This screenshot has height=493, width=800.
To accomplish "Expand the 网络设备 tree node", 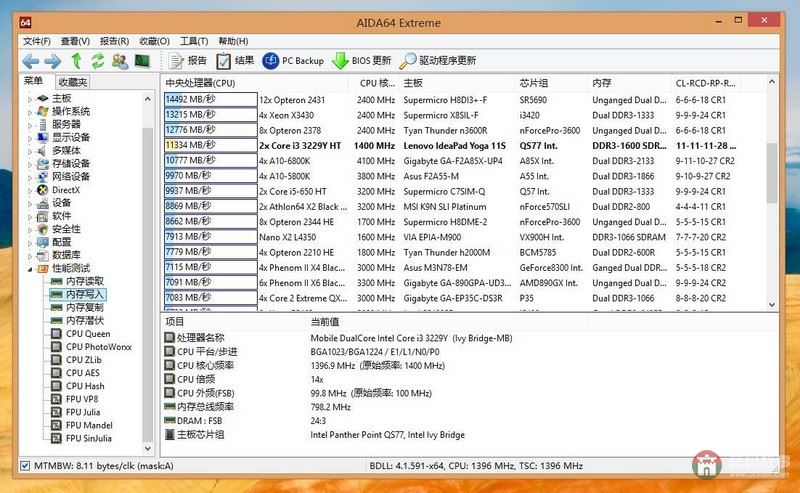I will (30, 177).
